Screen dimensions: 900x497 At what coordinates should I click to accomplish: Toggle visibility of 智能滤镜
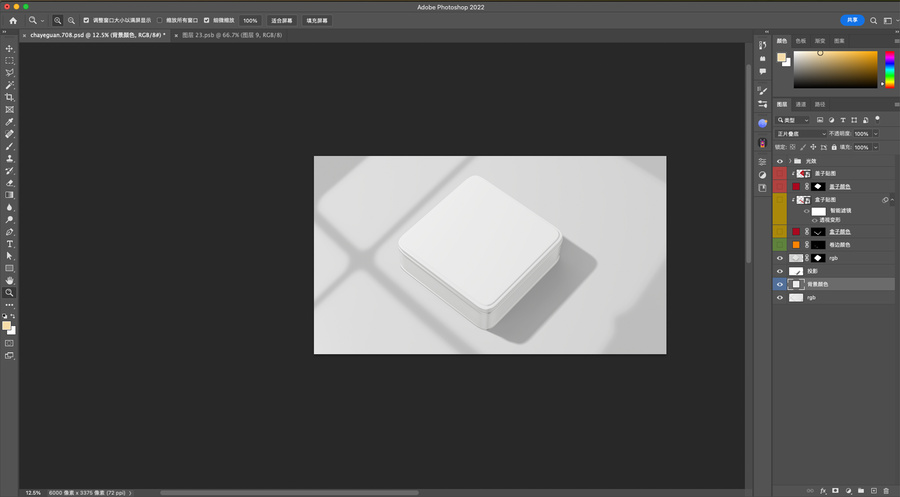806,211
